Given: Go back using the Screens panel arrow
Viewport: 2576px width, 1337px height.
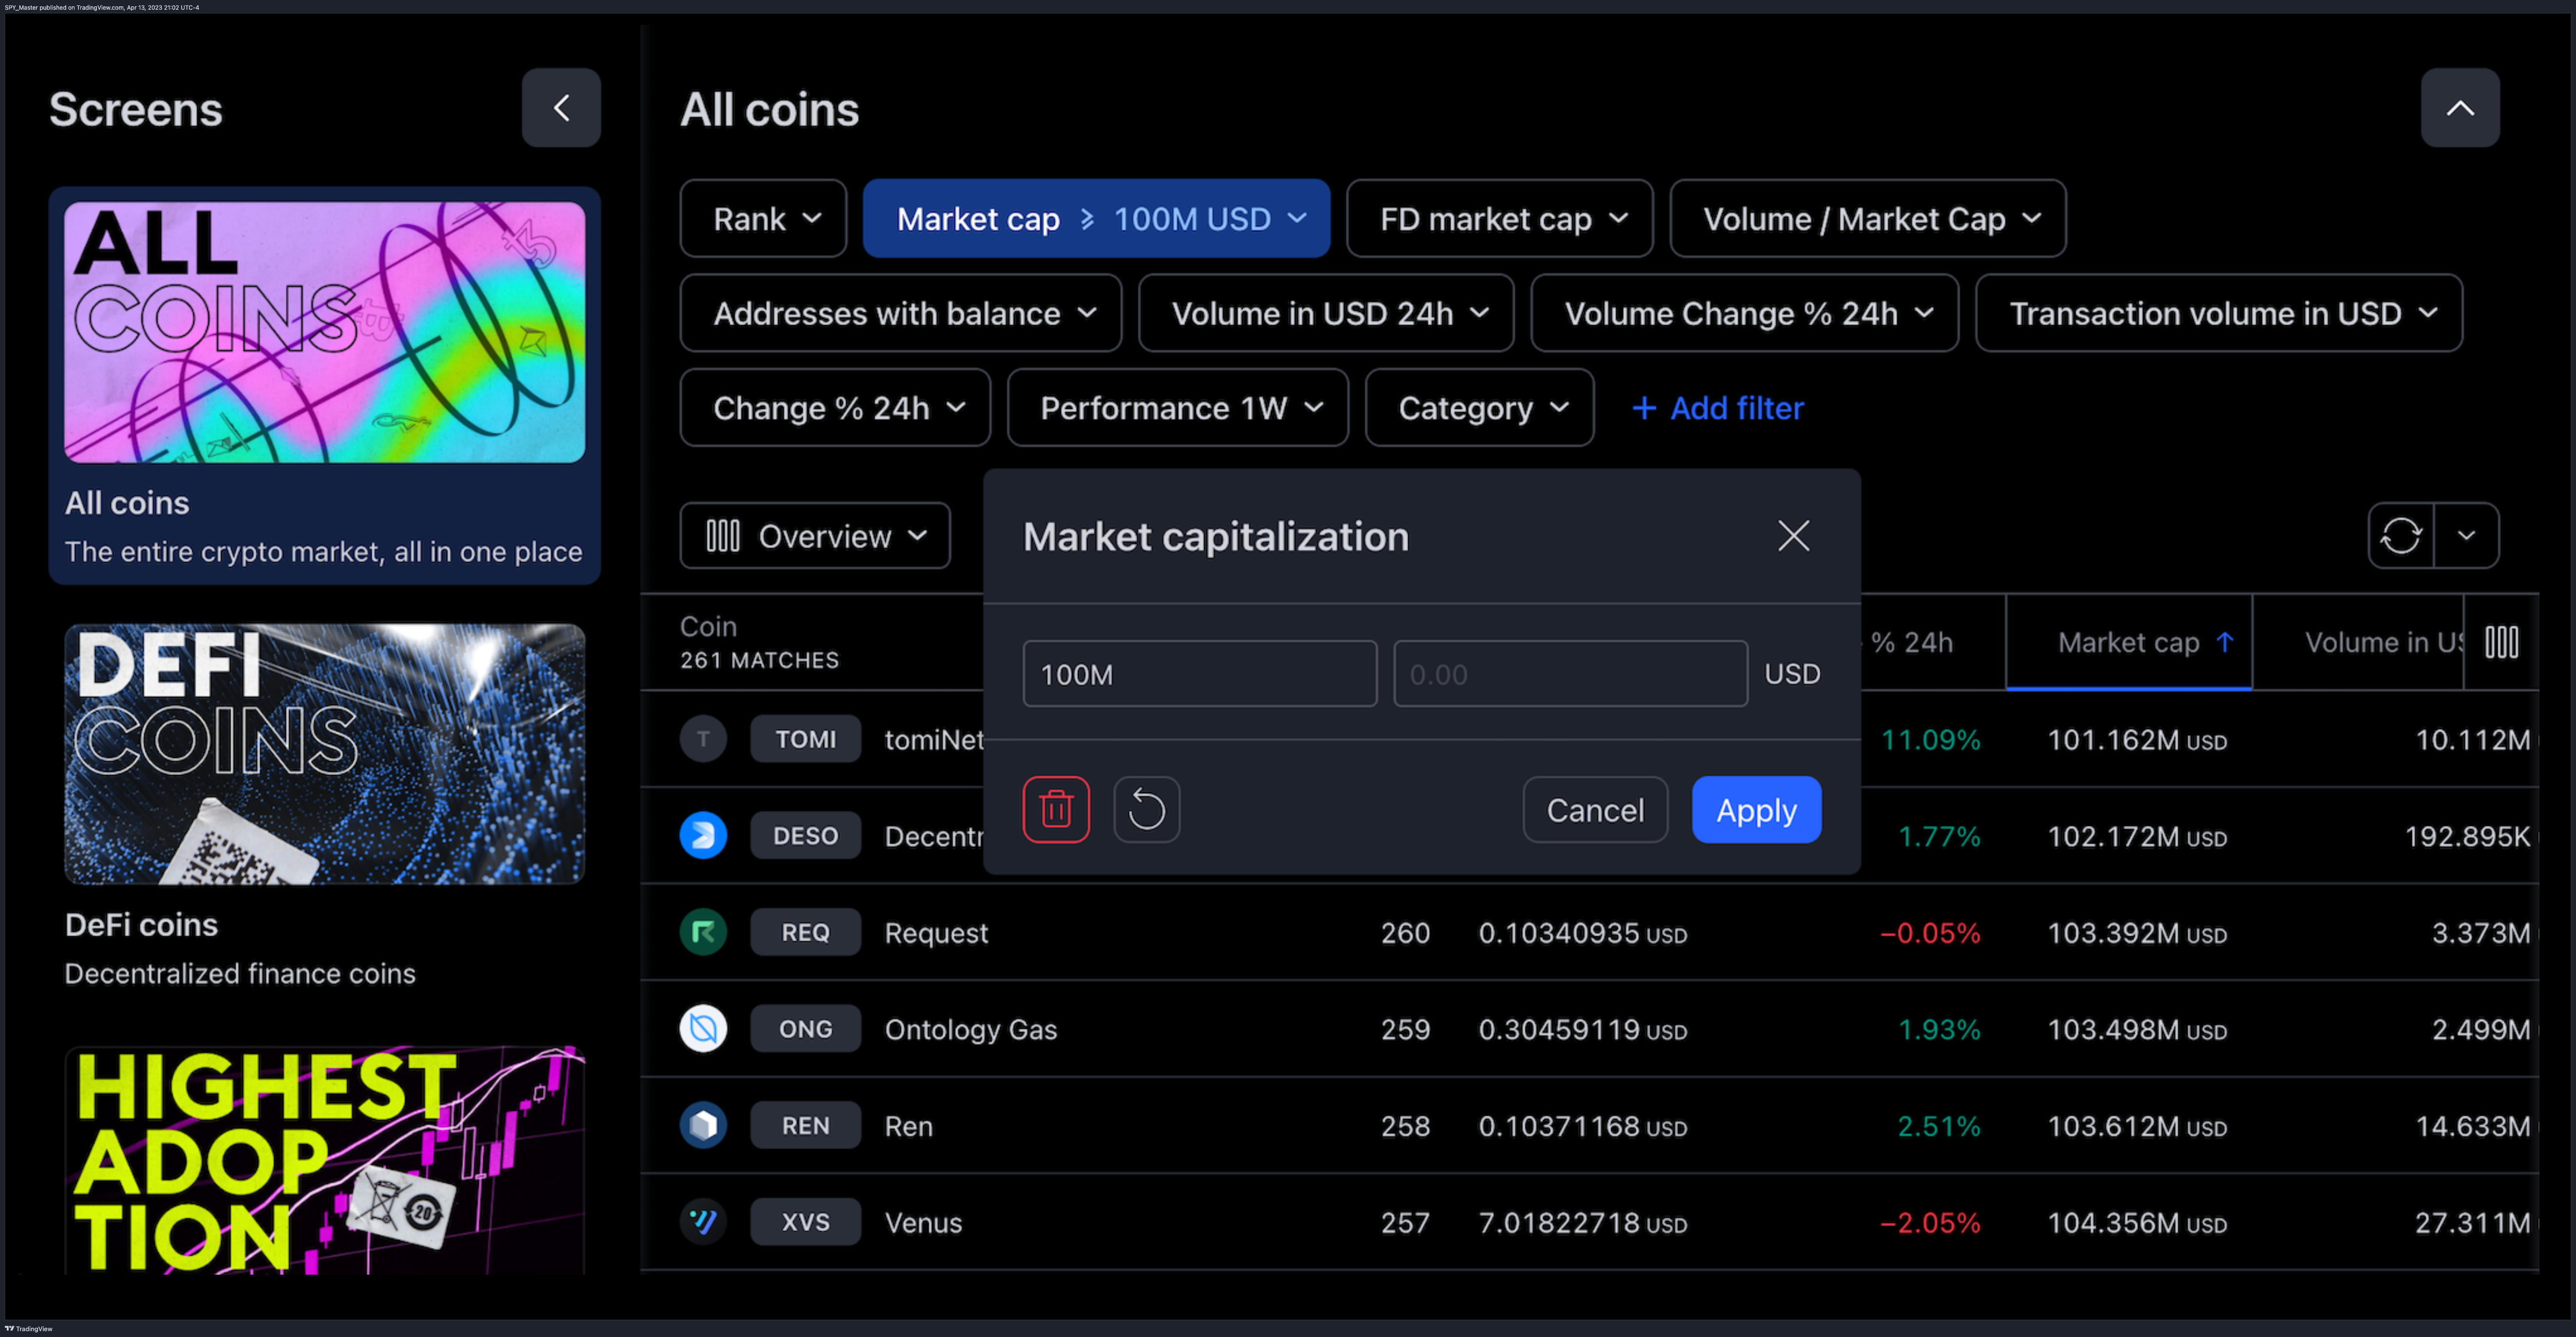Looking at the screenshot, I should [561, 107].
